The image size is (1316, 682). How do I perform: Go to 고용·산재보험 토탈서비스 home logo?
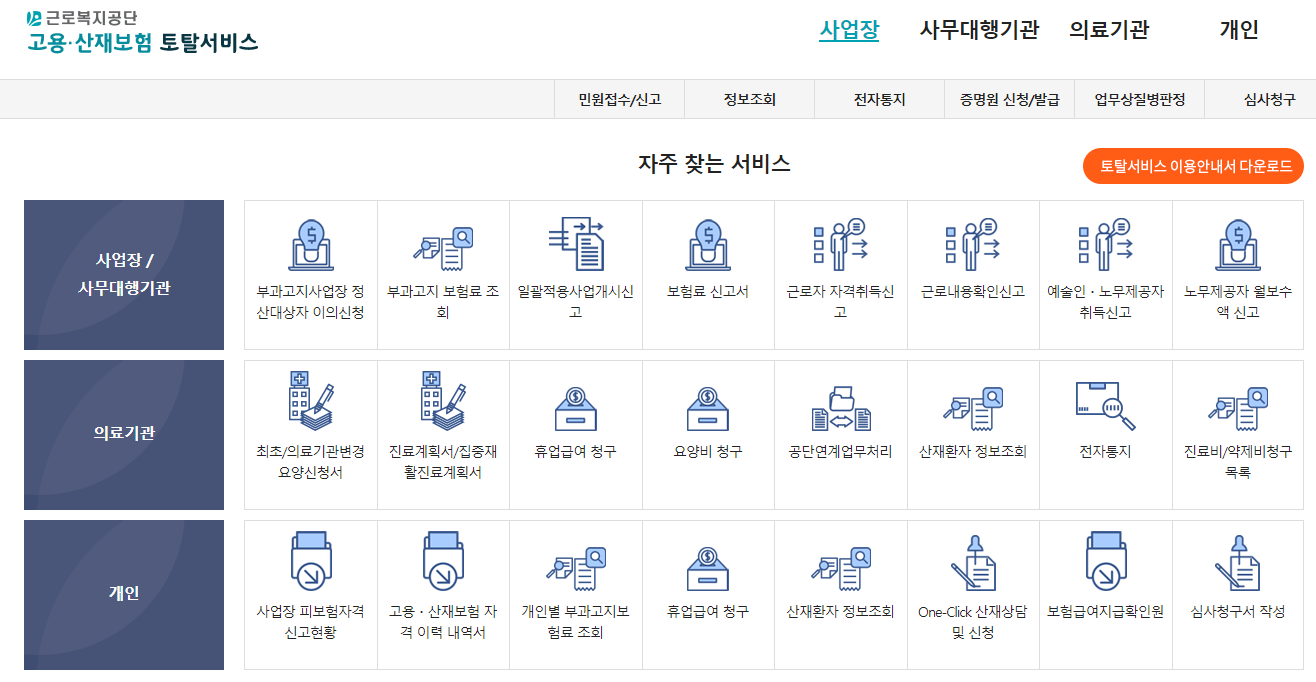click(142, 32)
